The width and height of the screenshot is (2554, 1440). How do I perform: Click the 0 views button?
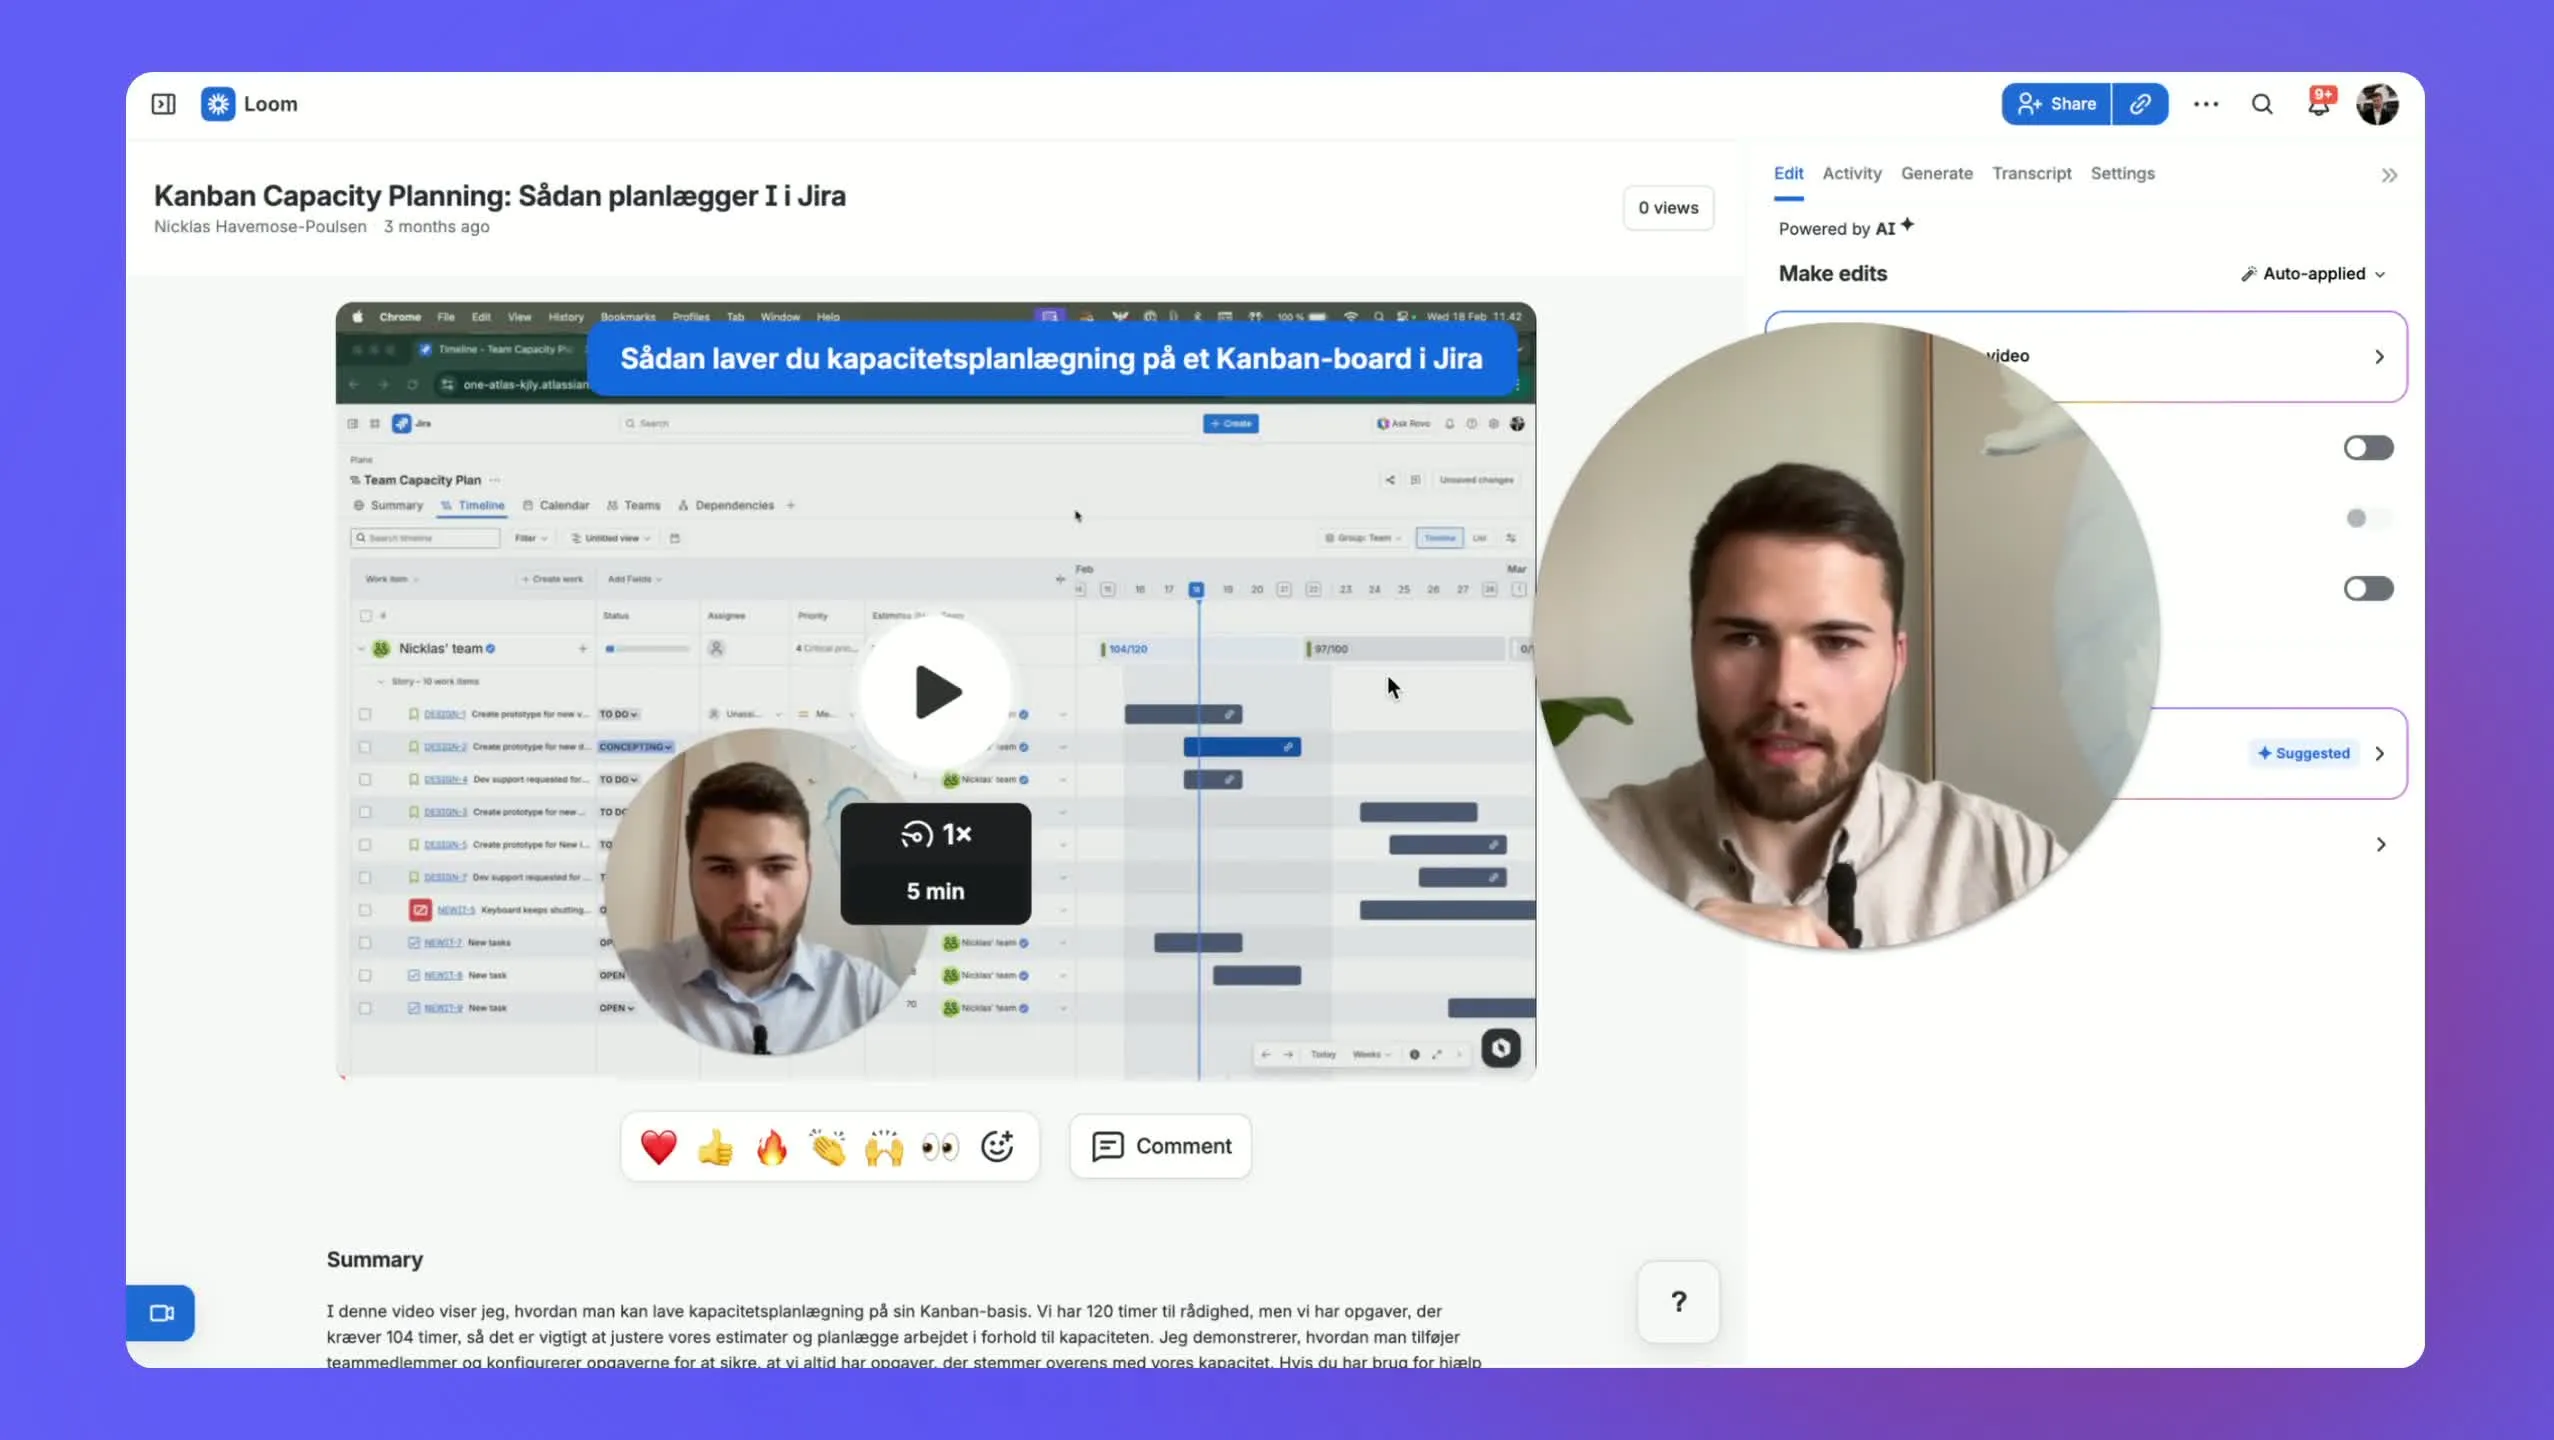coord(1668,208)
